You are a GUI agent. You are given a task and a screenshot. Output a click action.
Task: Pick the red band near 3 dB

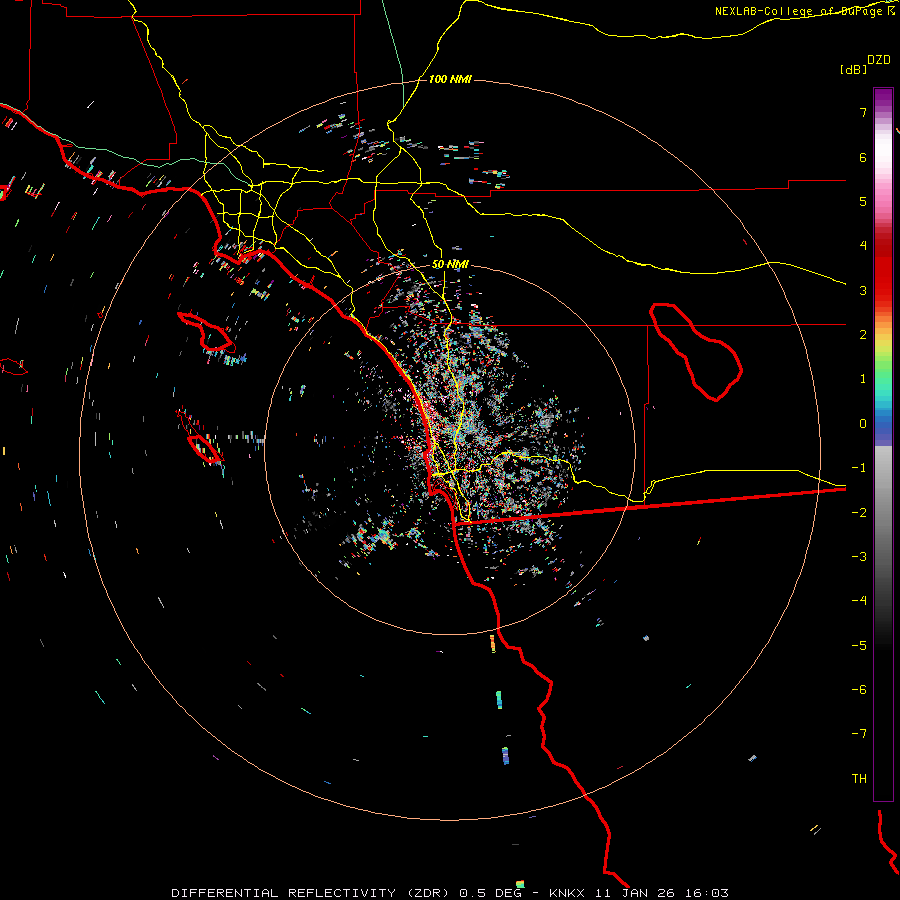883,281
